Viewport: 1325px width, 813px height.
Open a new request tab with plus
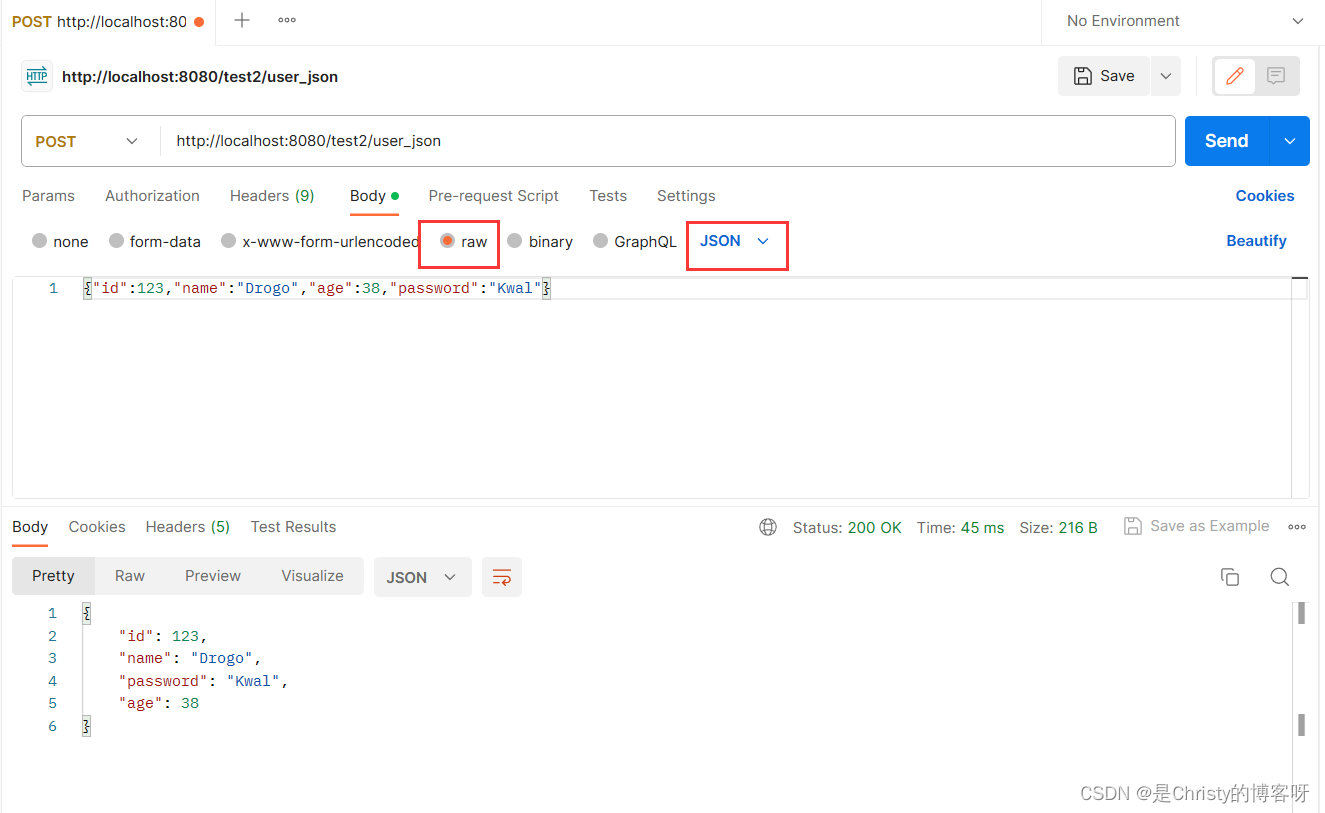click(242, 20)
